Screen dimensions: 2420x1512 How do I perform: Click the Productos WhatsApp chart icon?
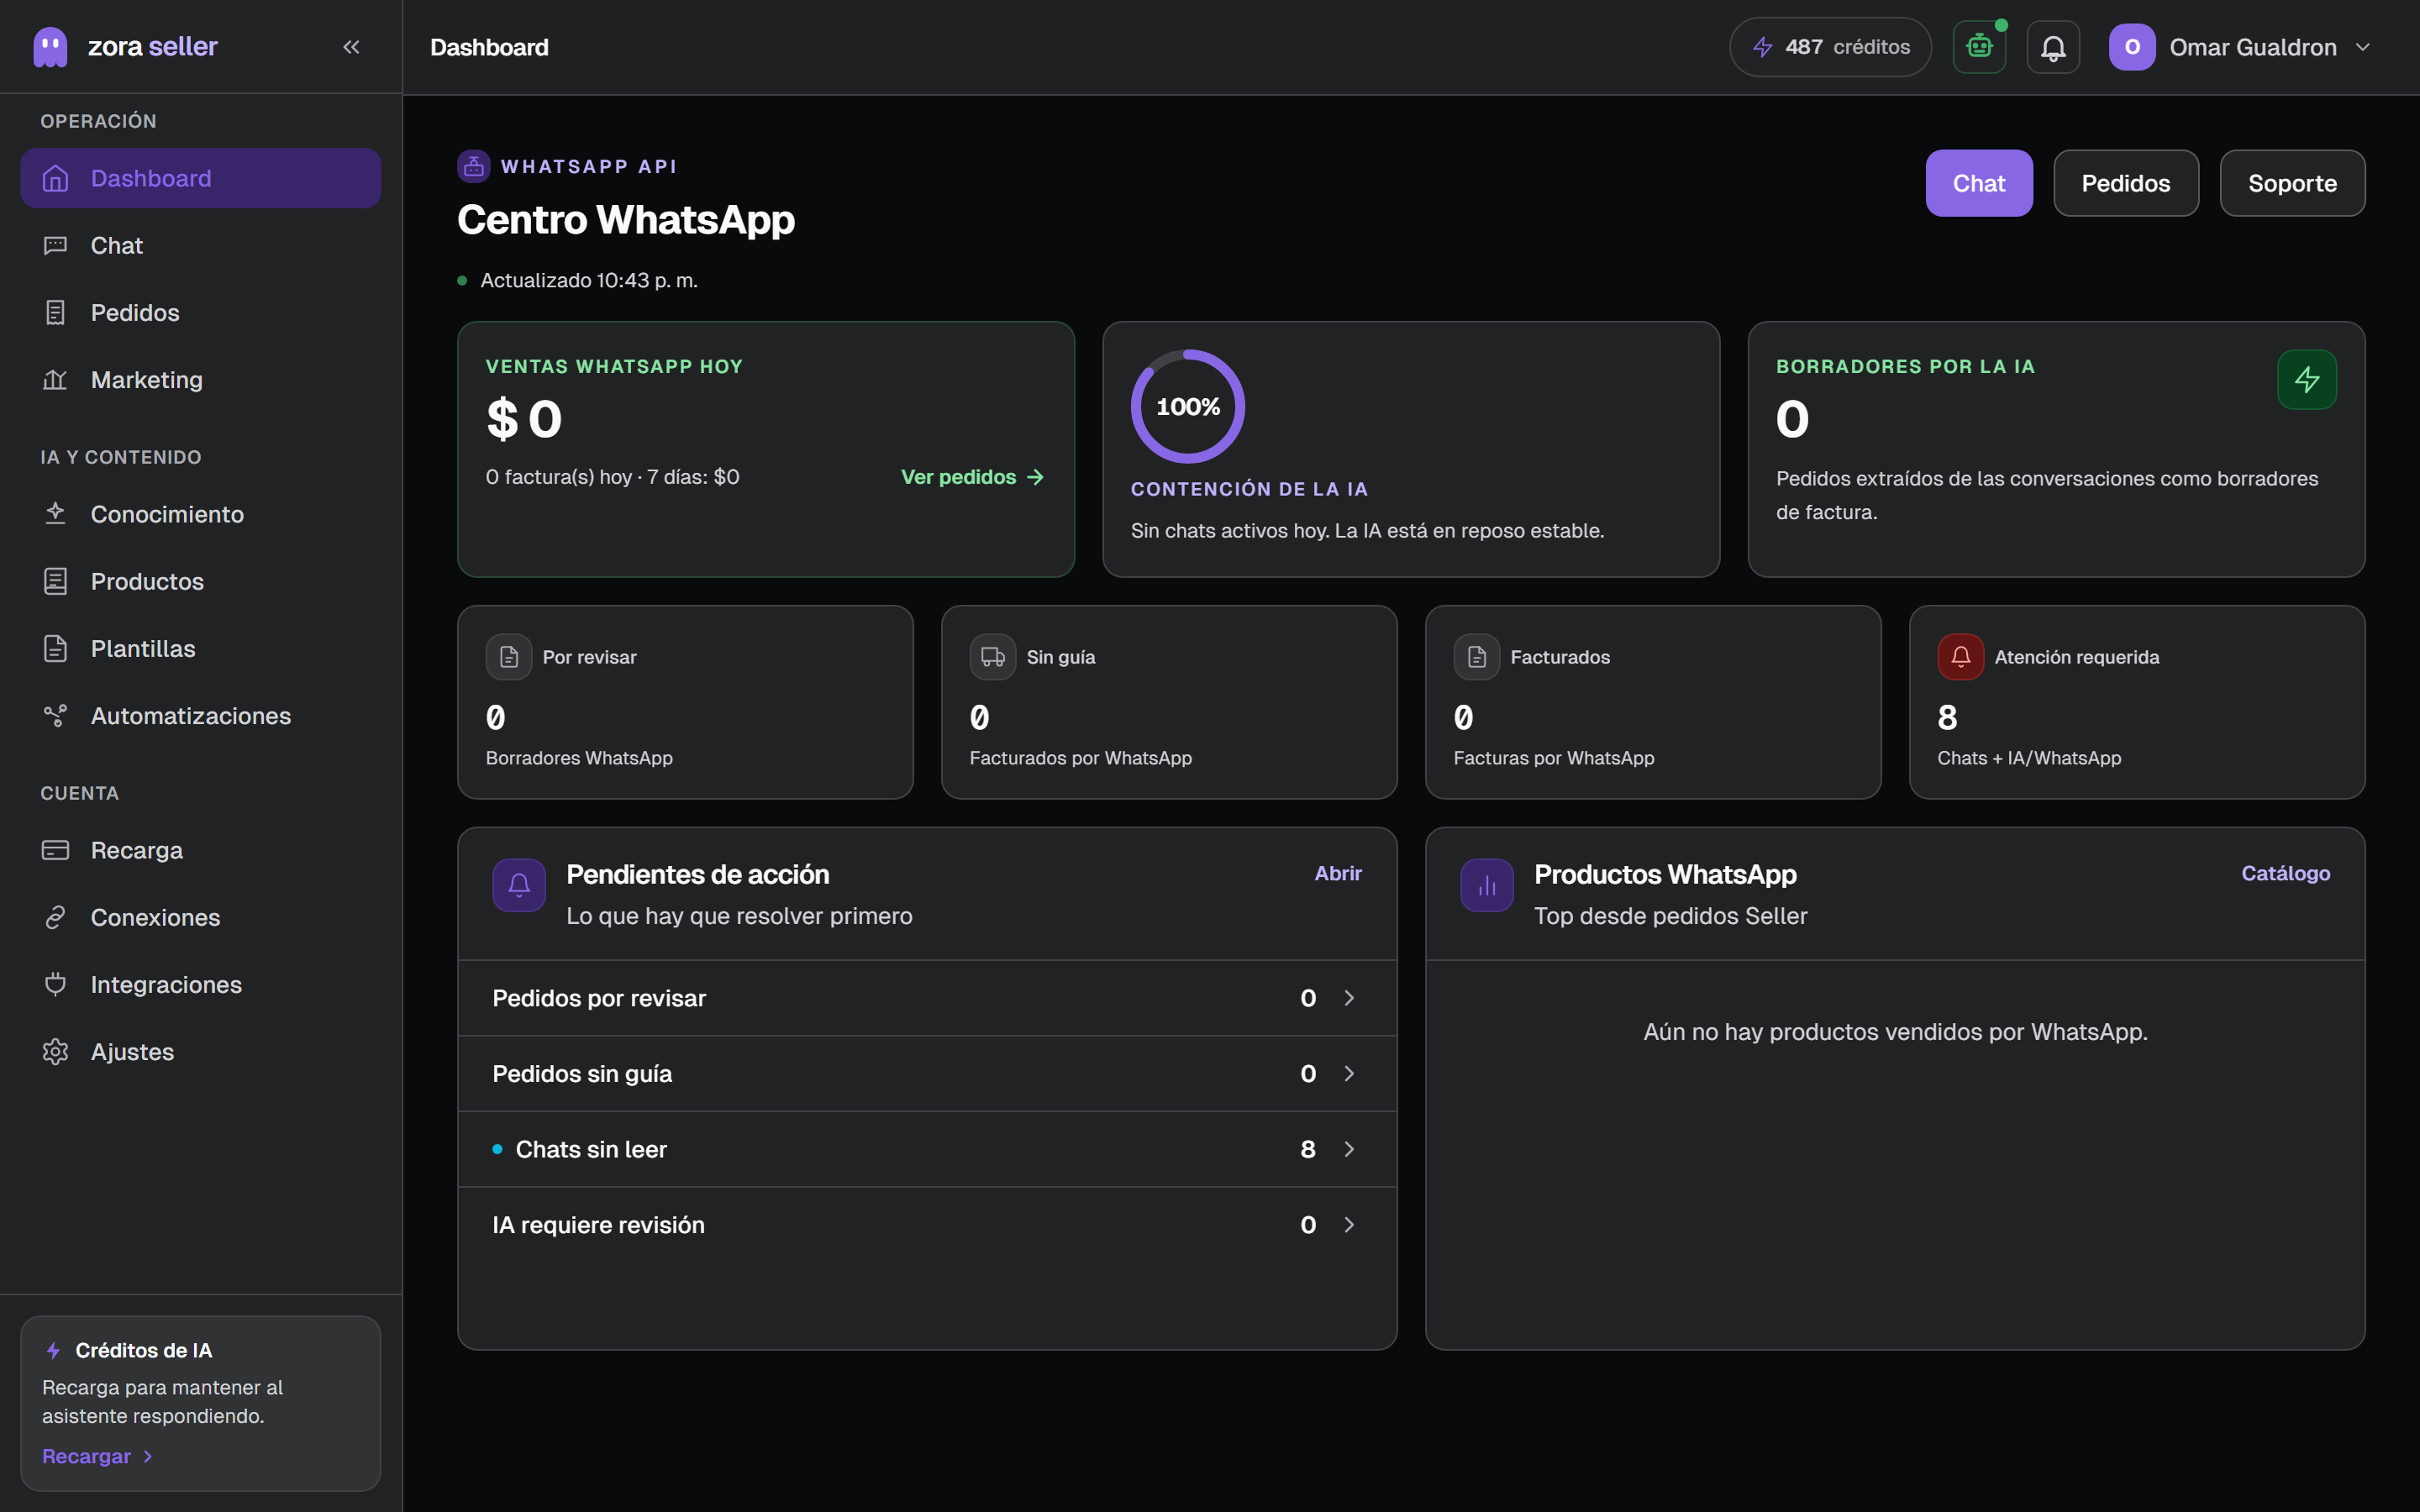point(1487,885)
